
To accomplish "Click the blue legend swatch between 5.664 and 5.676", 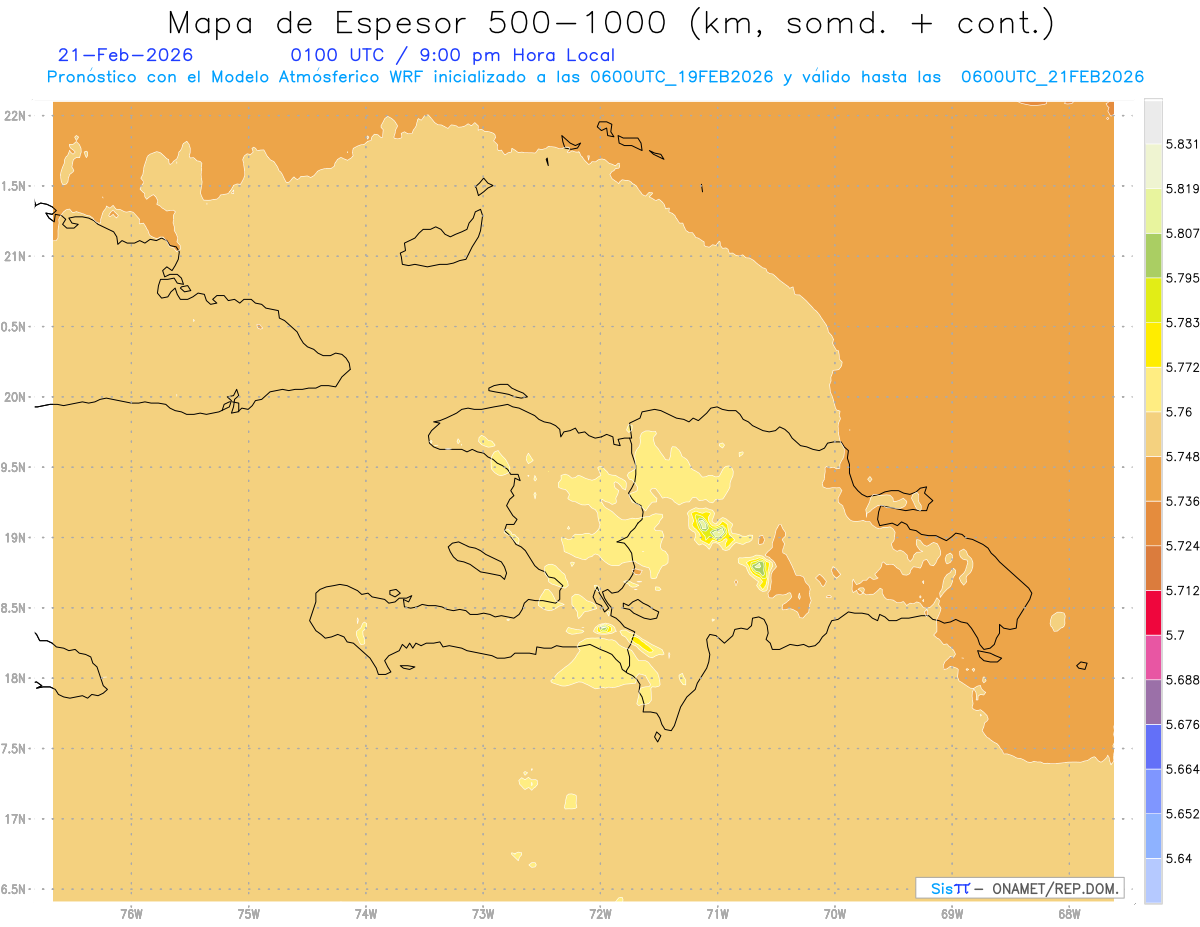I will [1153, 746].
